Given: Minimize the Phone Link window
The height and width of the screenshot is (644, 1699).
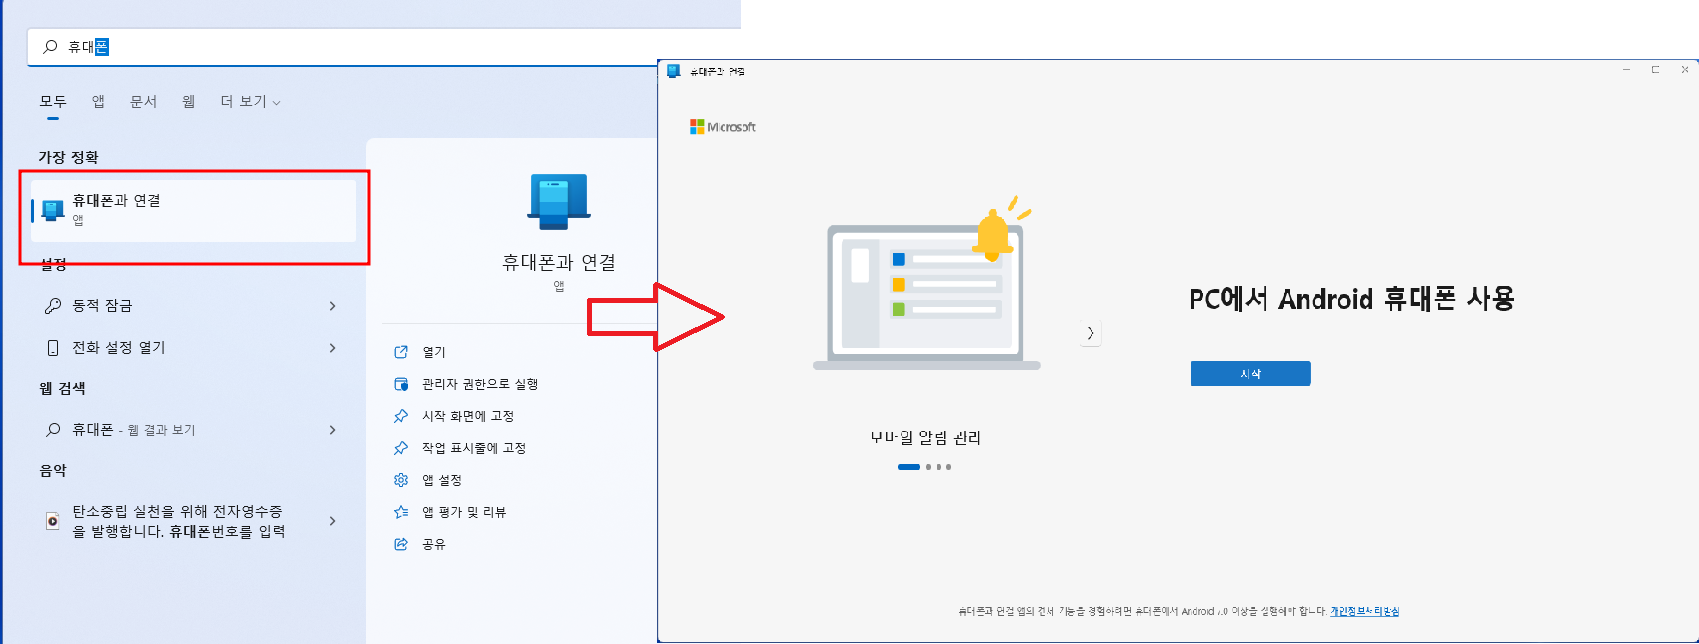Looking at the screenshot, I should point(1626,70).
